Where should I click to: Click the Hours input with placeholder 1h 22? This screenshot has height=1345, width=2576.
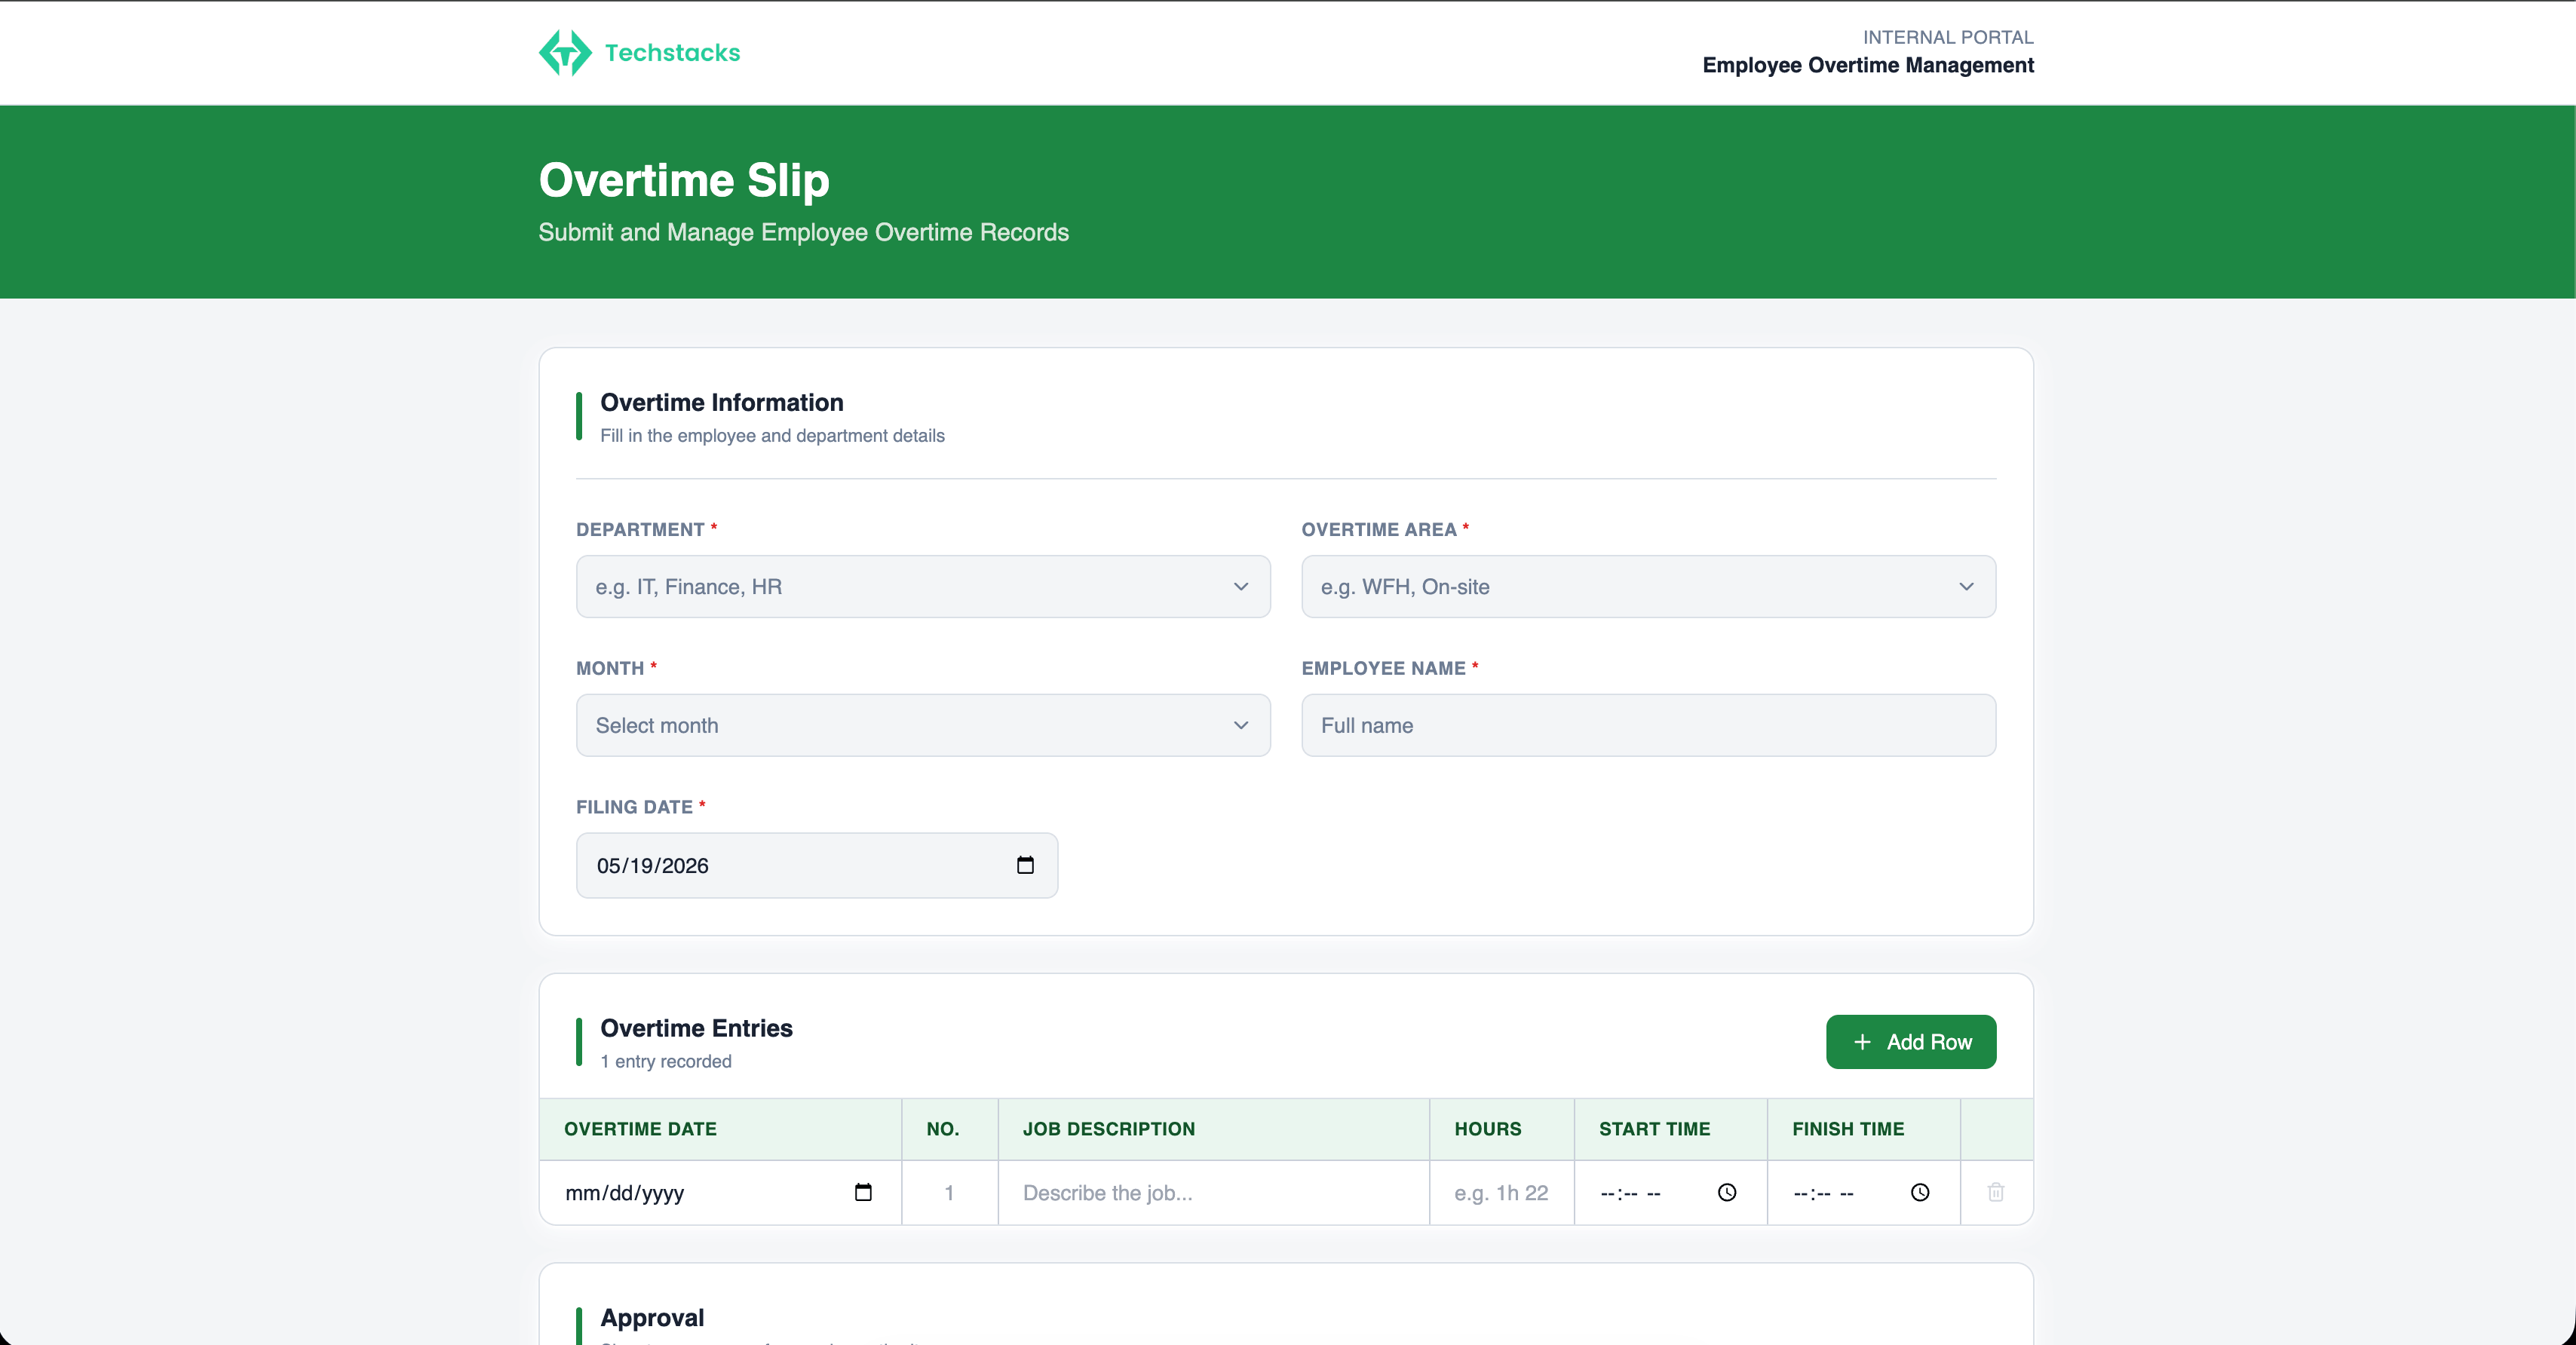point(1501,1192)
